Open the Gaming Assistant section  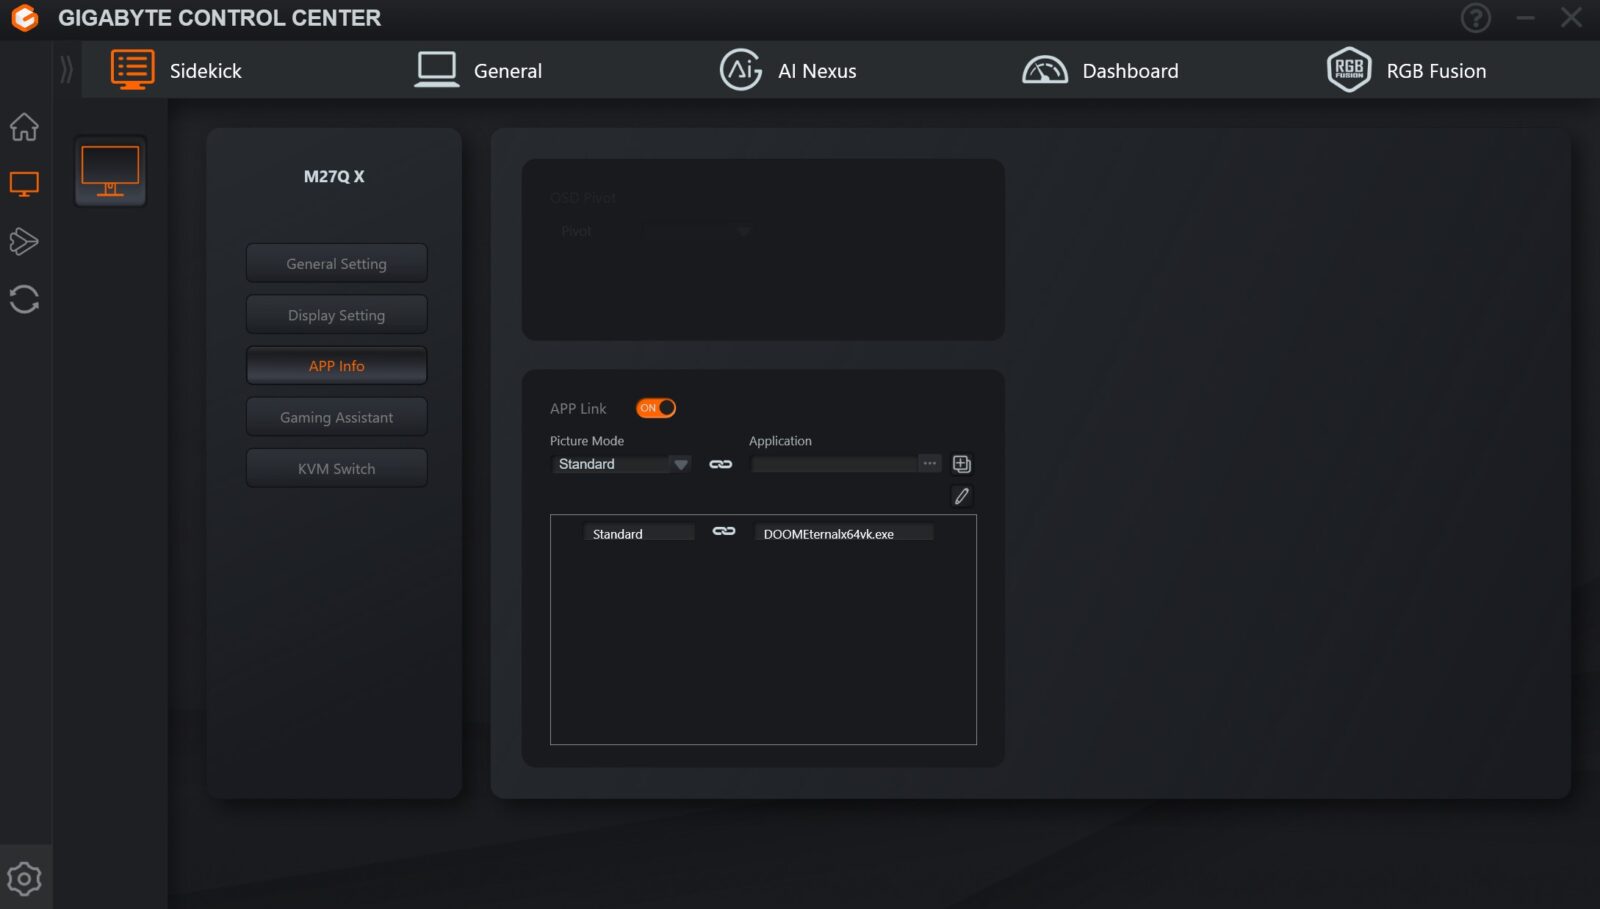(x=336, y=417)
